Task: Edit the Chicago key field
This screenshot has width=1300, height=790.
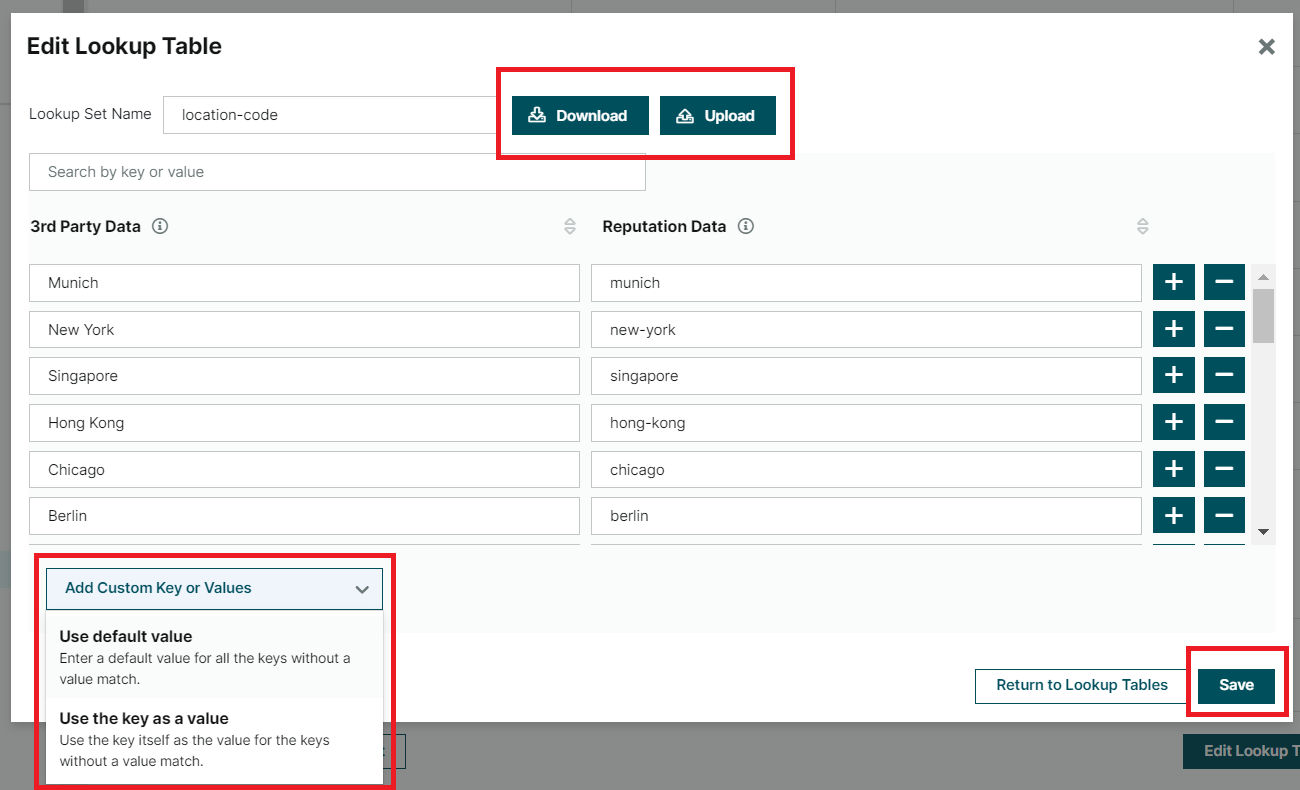Action: [x=304, y=469]
